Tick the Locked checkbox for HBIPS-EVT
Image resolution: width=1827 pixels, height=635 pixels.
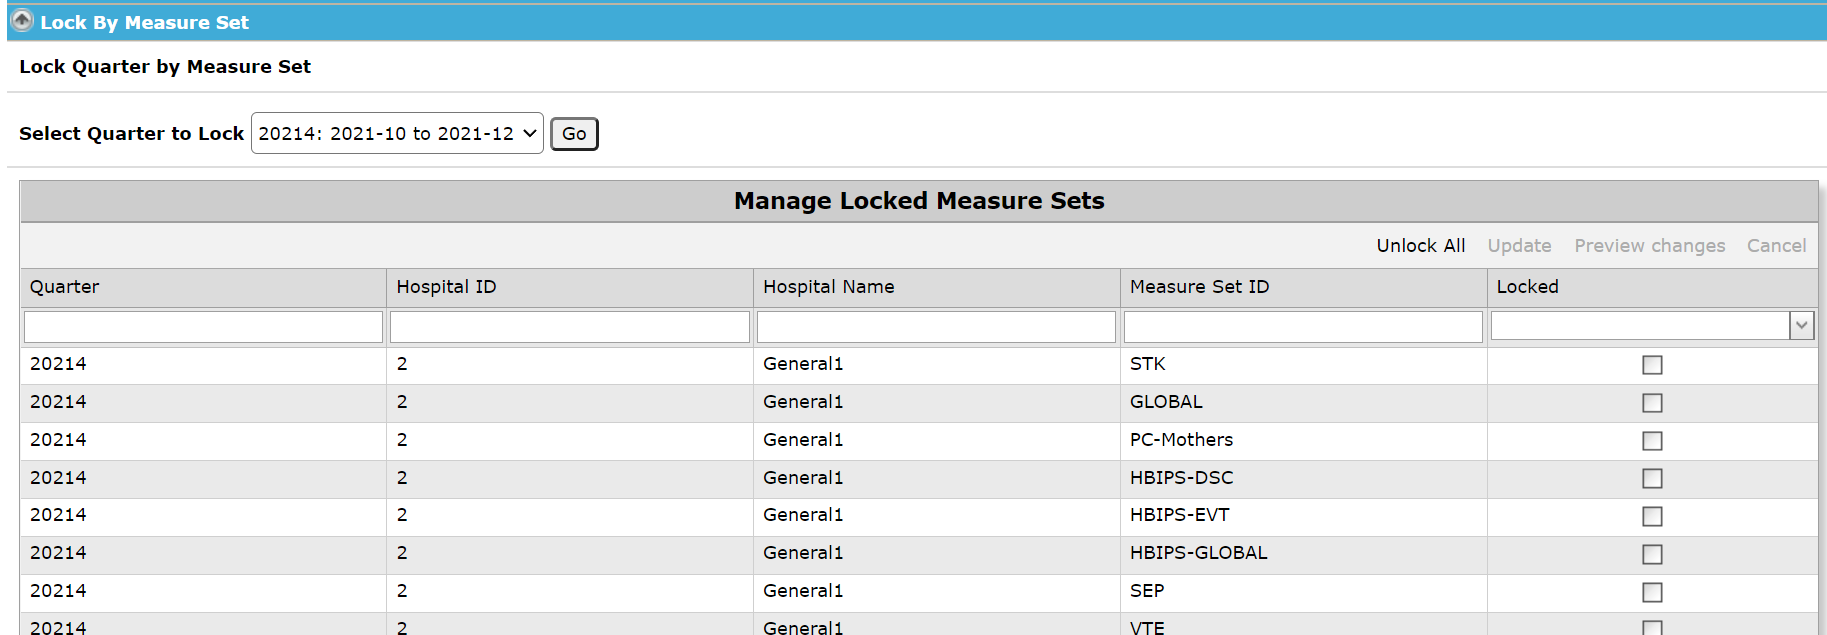[1652, 516]
